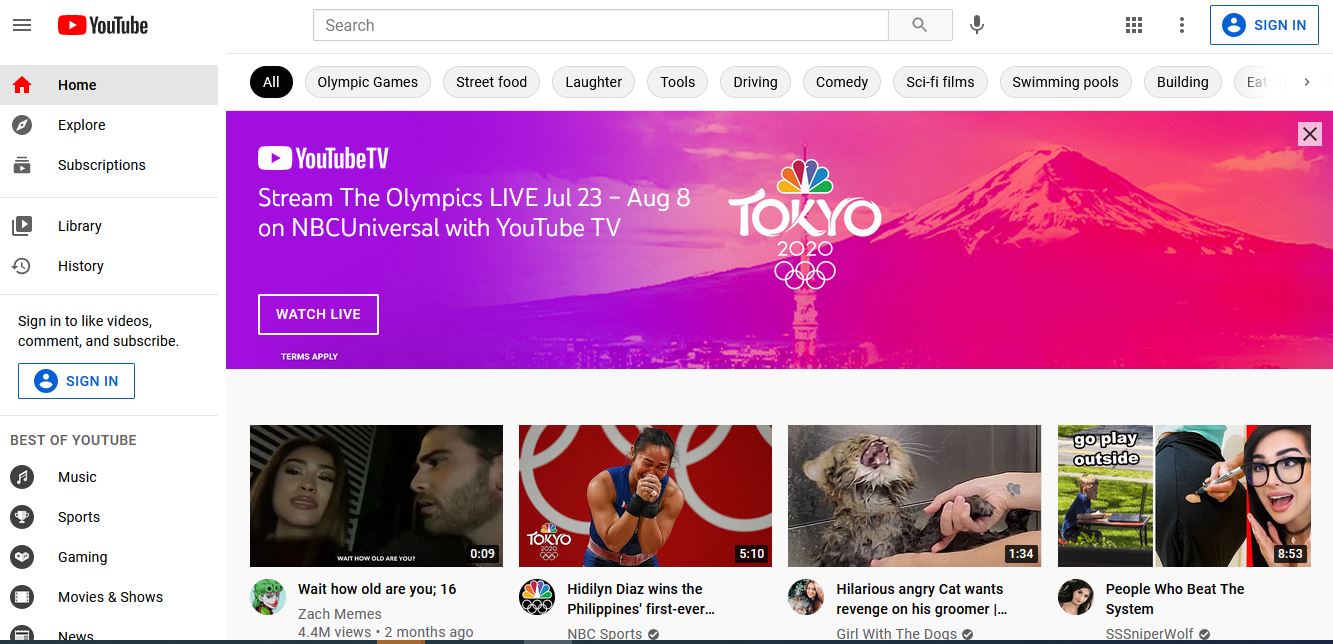Click SIGN IN button in sidebar

[x=76, y=381]
